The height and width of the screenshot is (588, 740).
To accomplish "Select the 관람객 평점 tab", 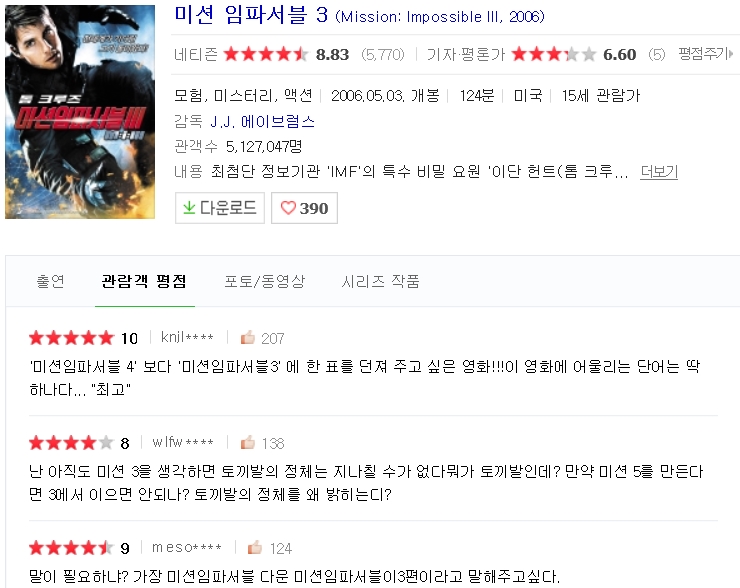I will [144, 281].
